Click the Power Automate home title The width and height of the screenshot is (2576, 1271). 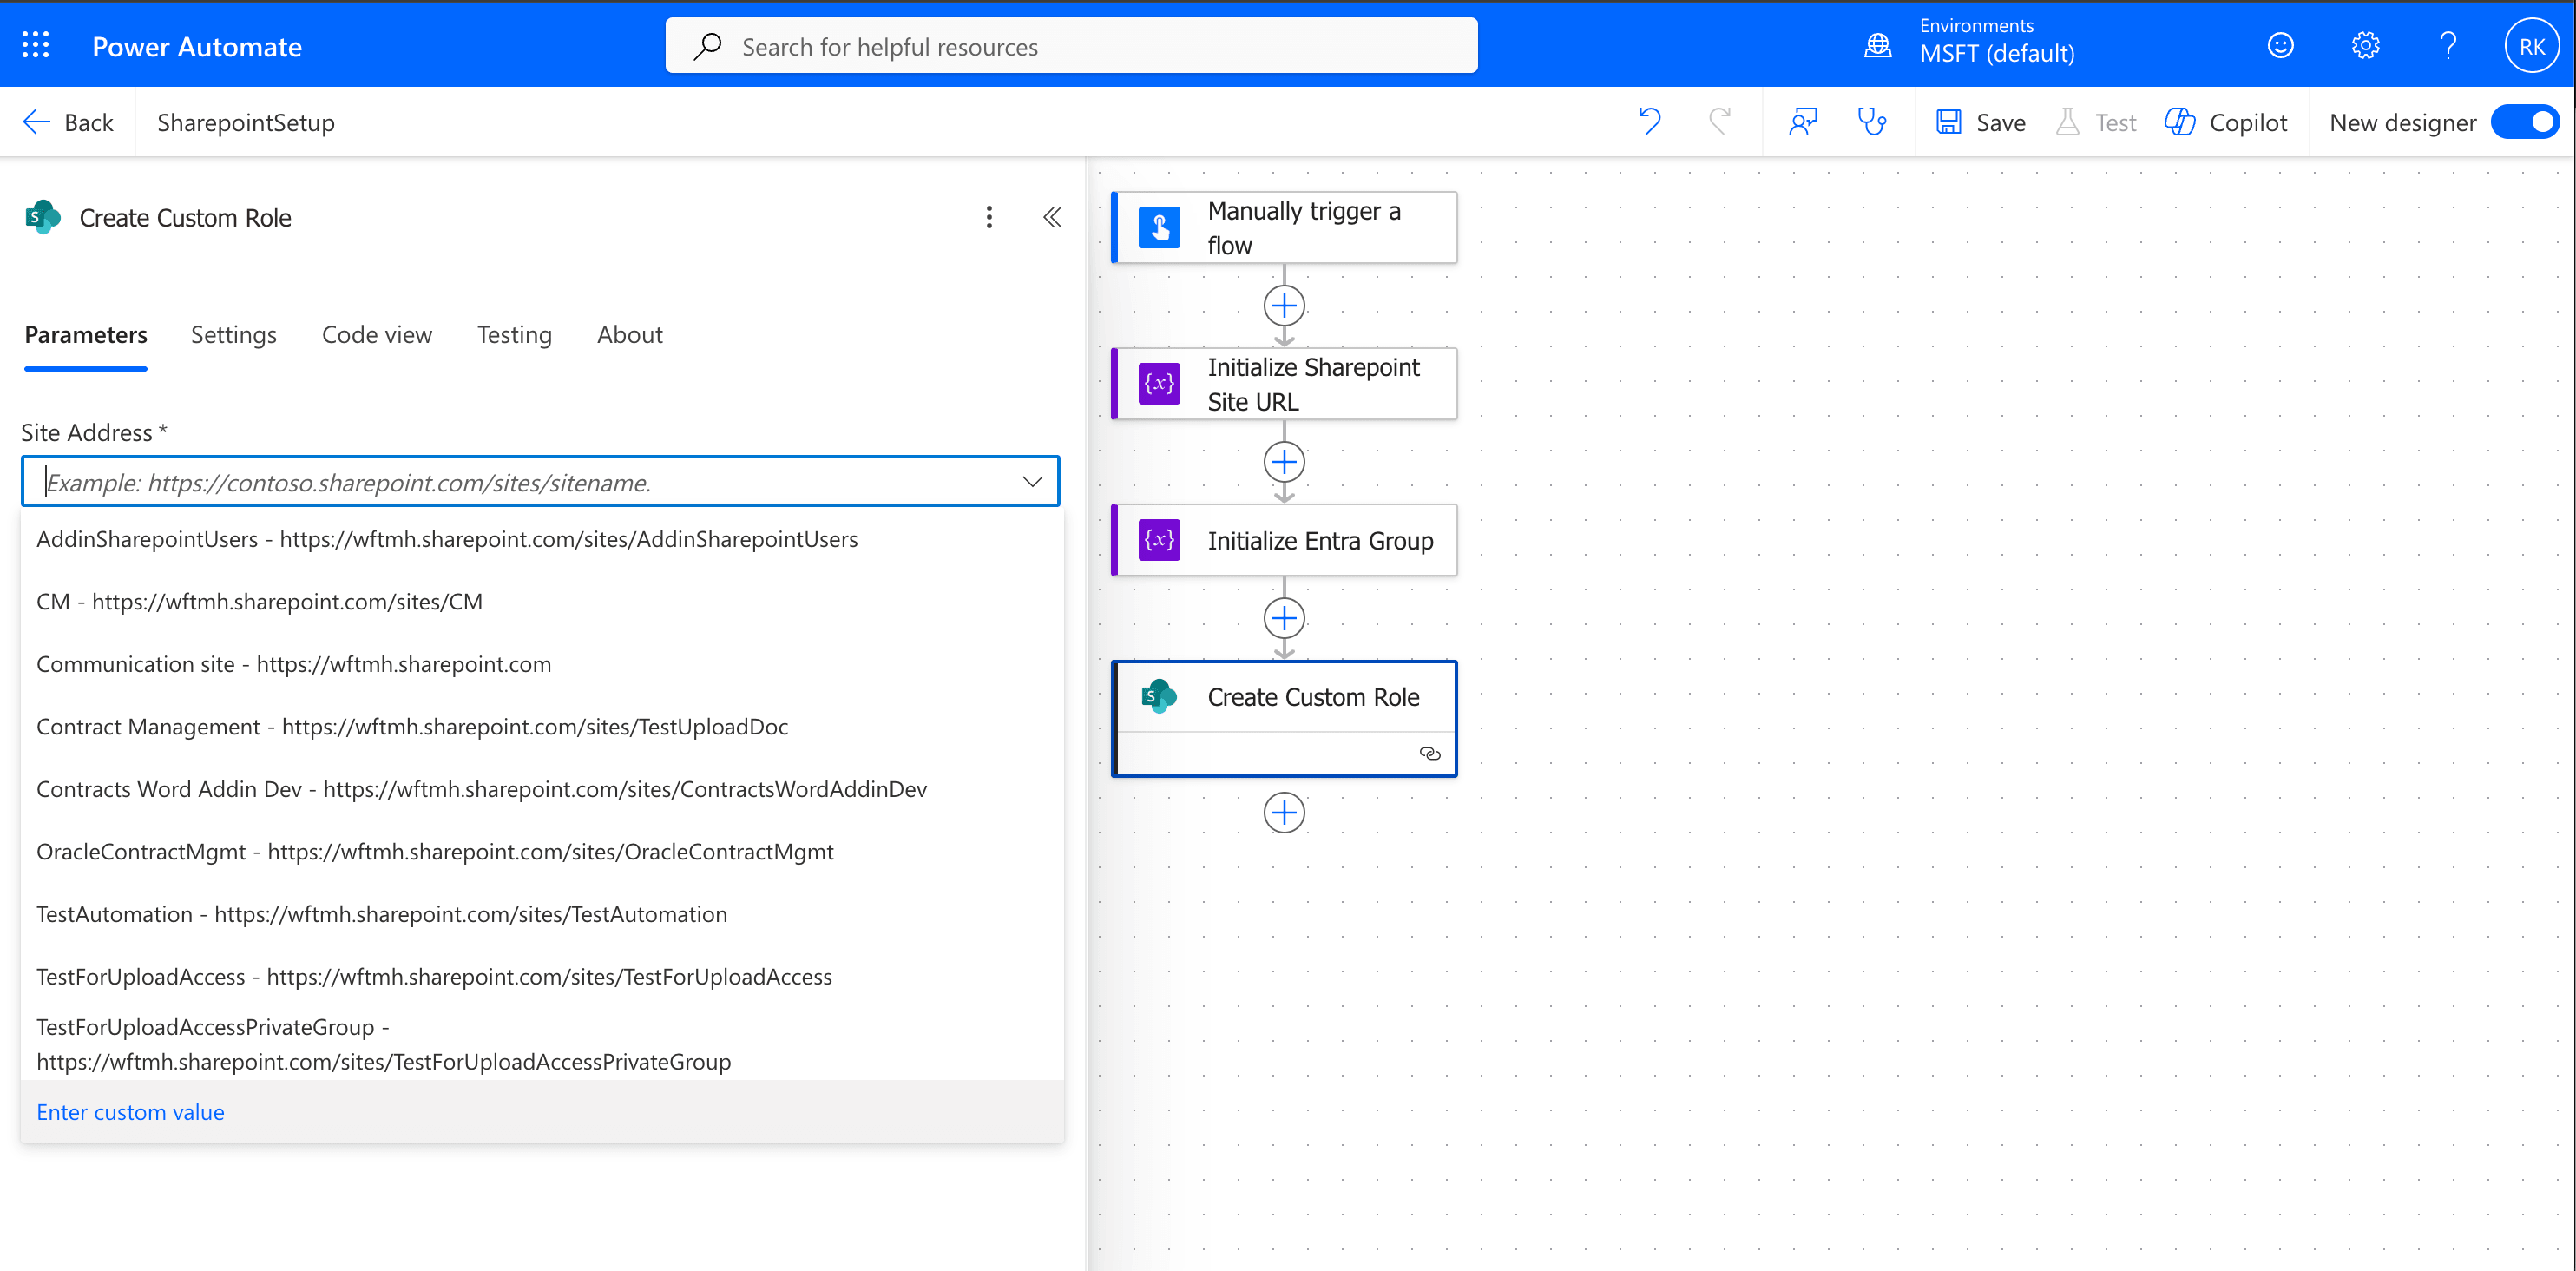point(197,47)
